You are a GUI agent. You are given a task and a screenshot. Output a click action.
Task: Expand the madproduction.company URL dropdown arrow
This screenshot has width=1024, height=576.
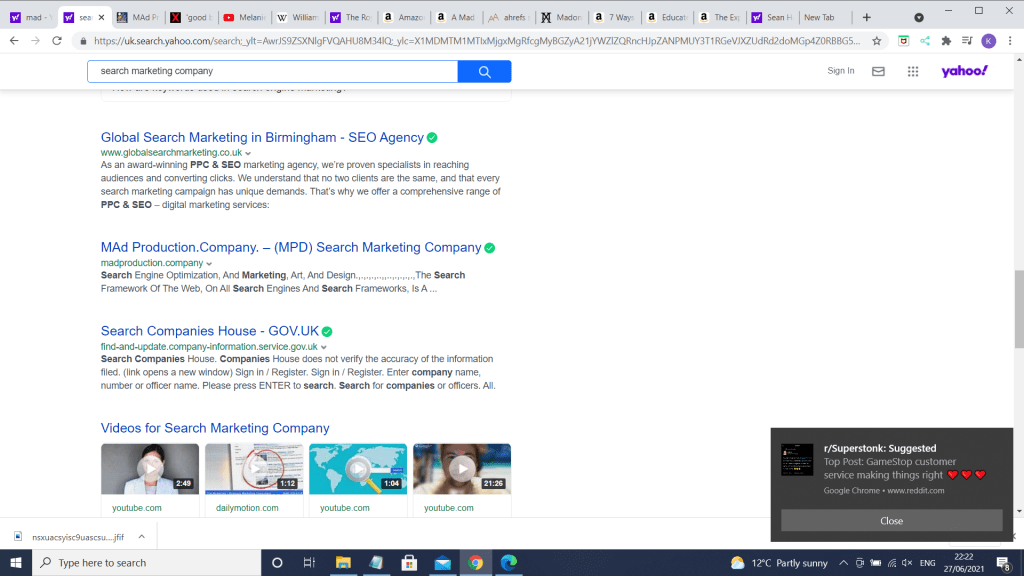[x=209, y=263]
